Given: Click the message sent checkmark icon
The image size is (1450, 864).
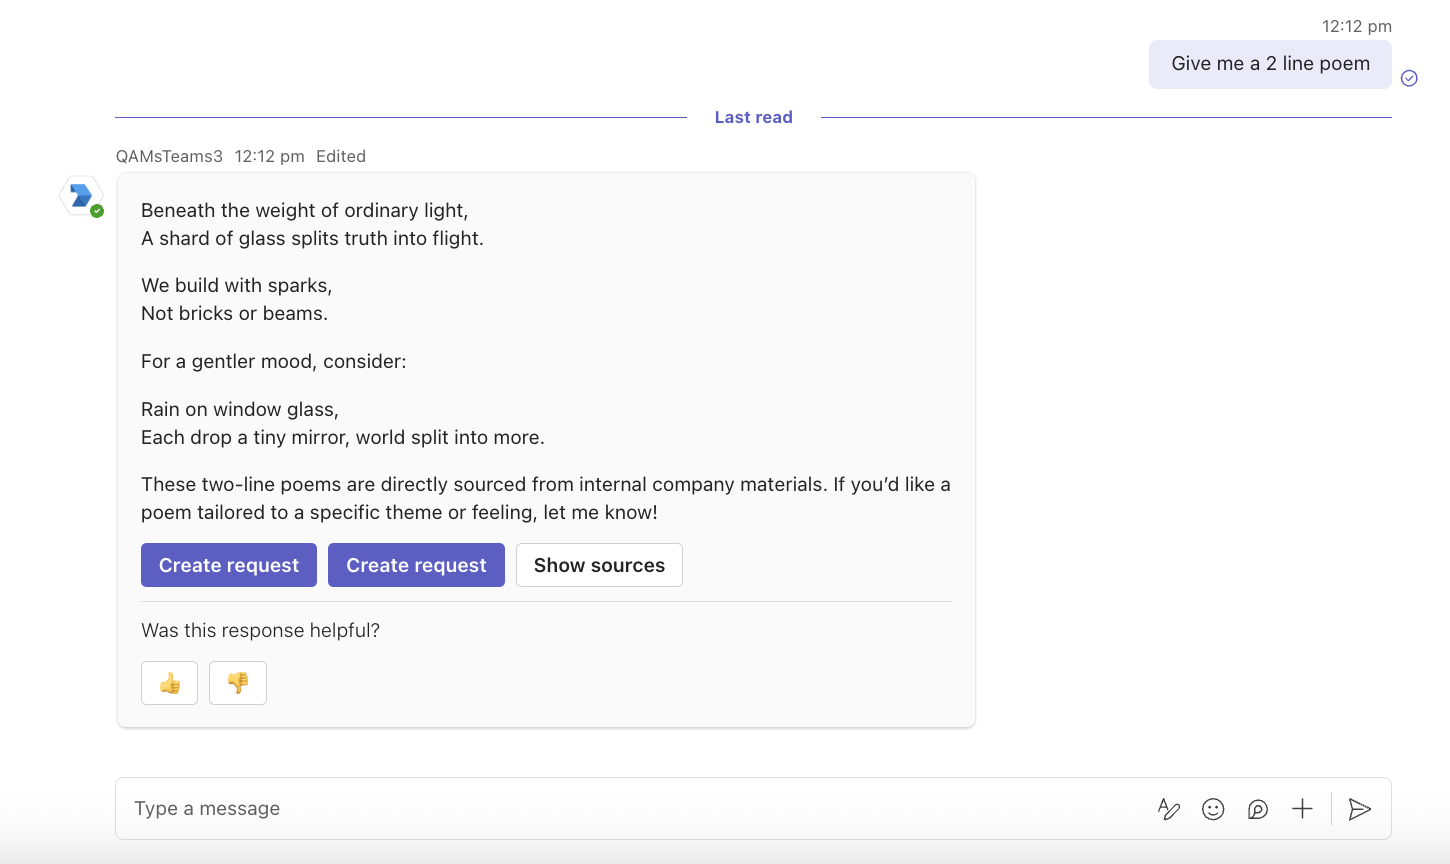Looking at the screenshot, I should point(1409,78).
